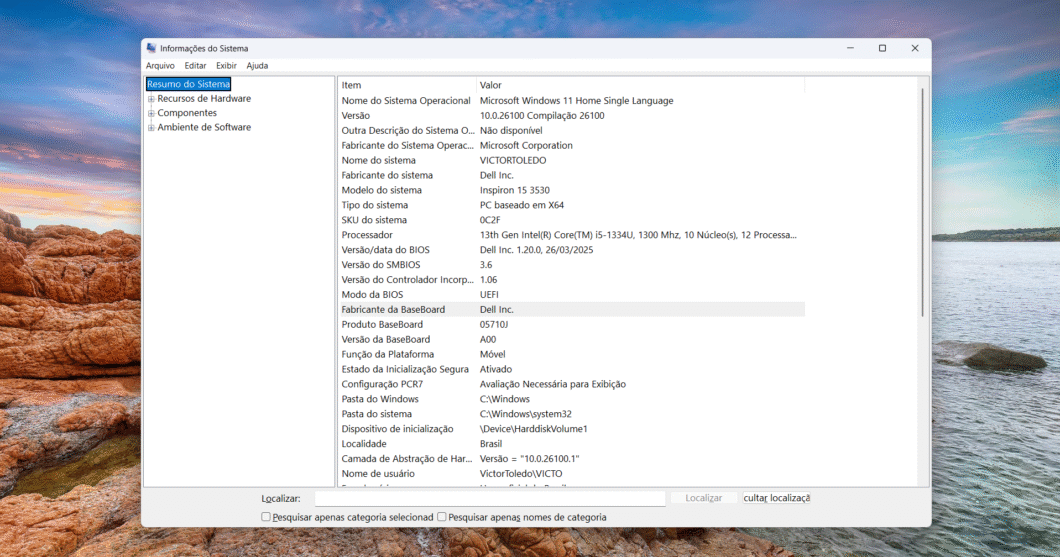The width and height of the screenshot is (1060, 557).
Task: Click into the Localizar search field
Action: (x=490, y=498)
